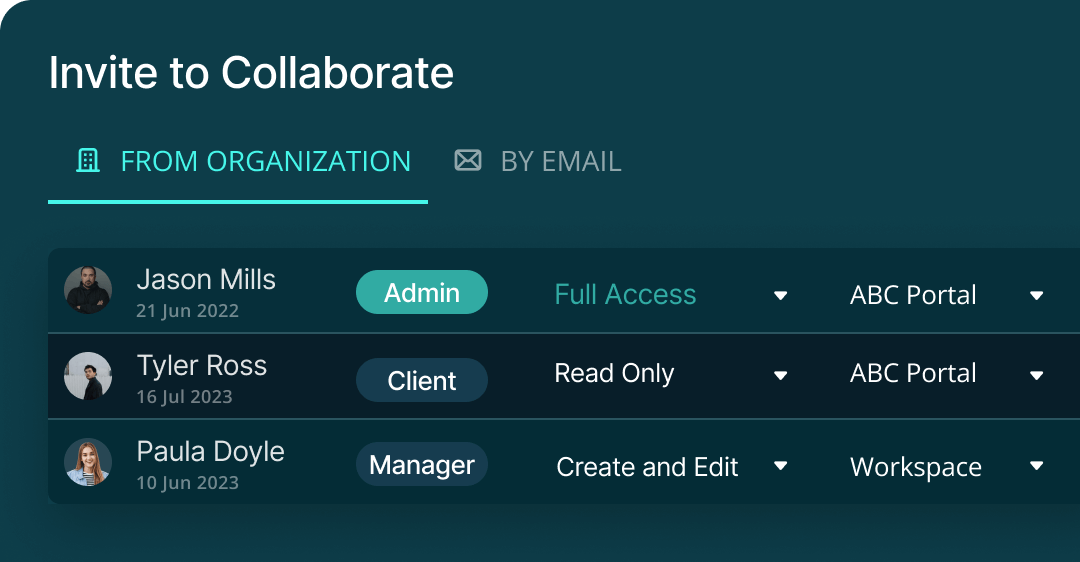Select the Paula Doyle name
This screenshot has width=1080, height=562.
coord(210,452)
